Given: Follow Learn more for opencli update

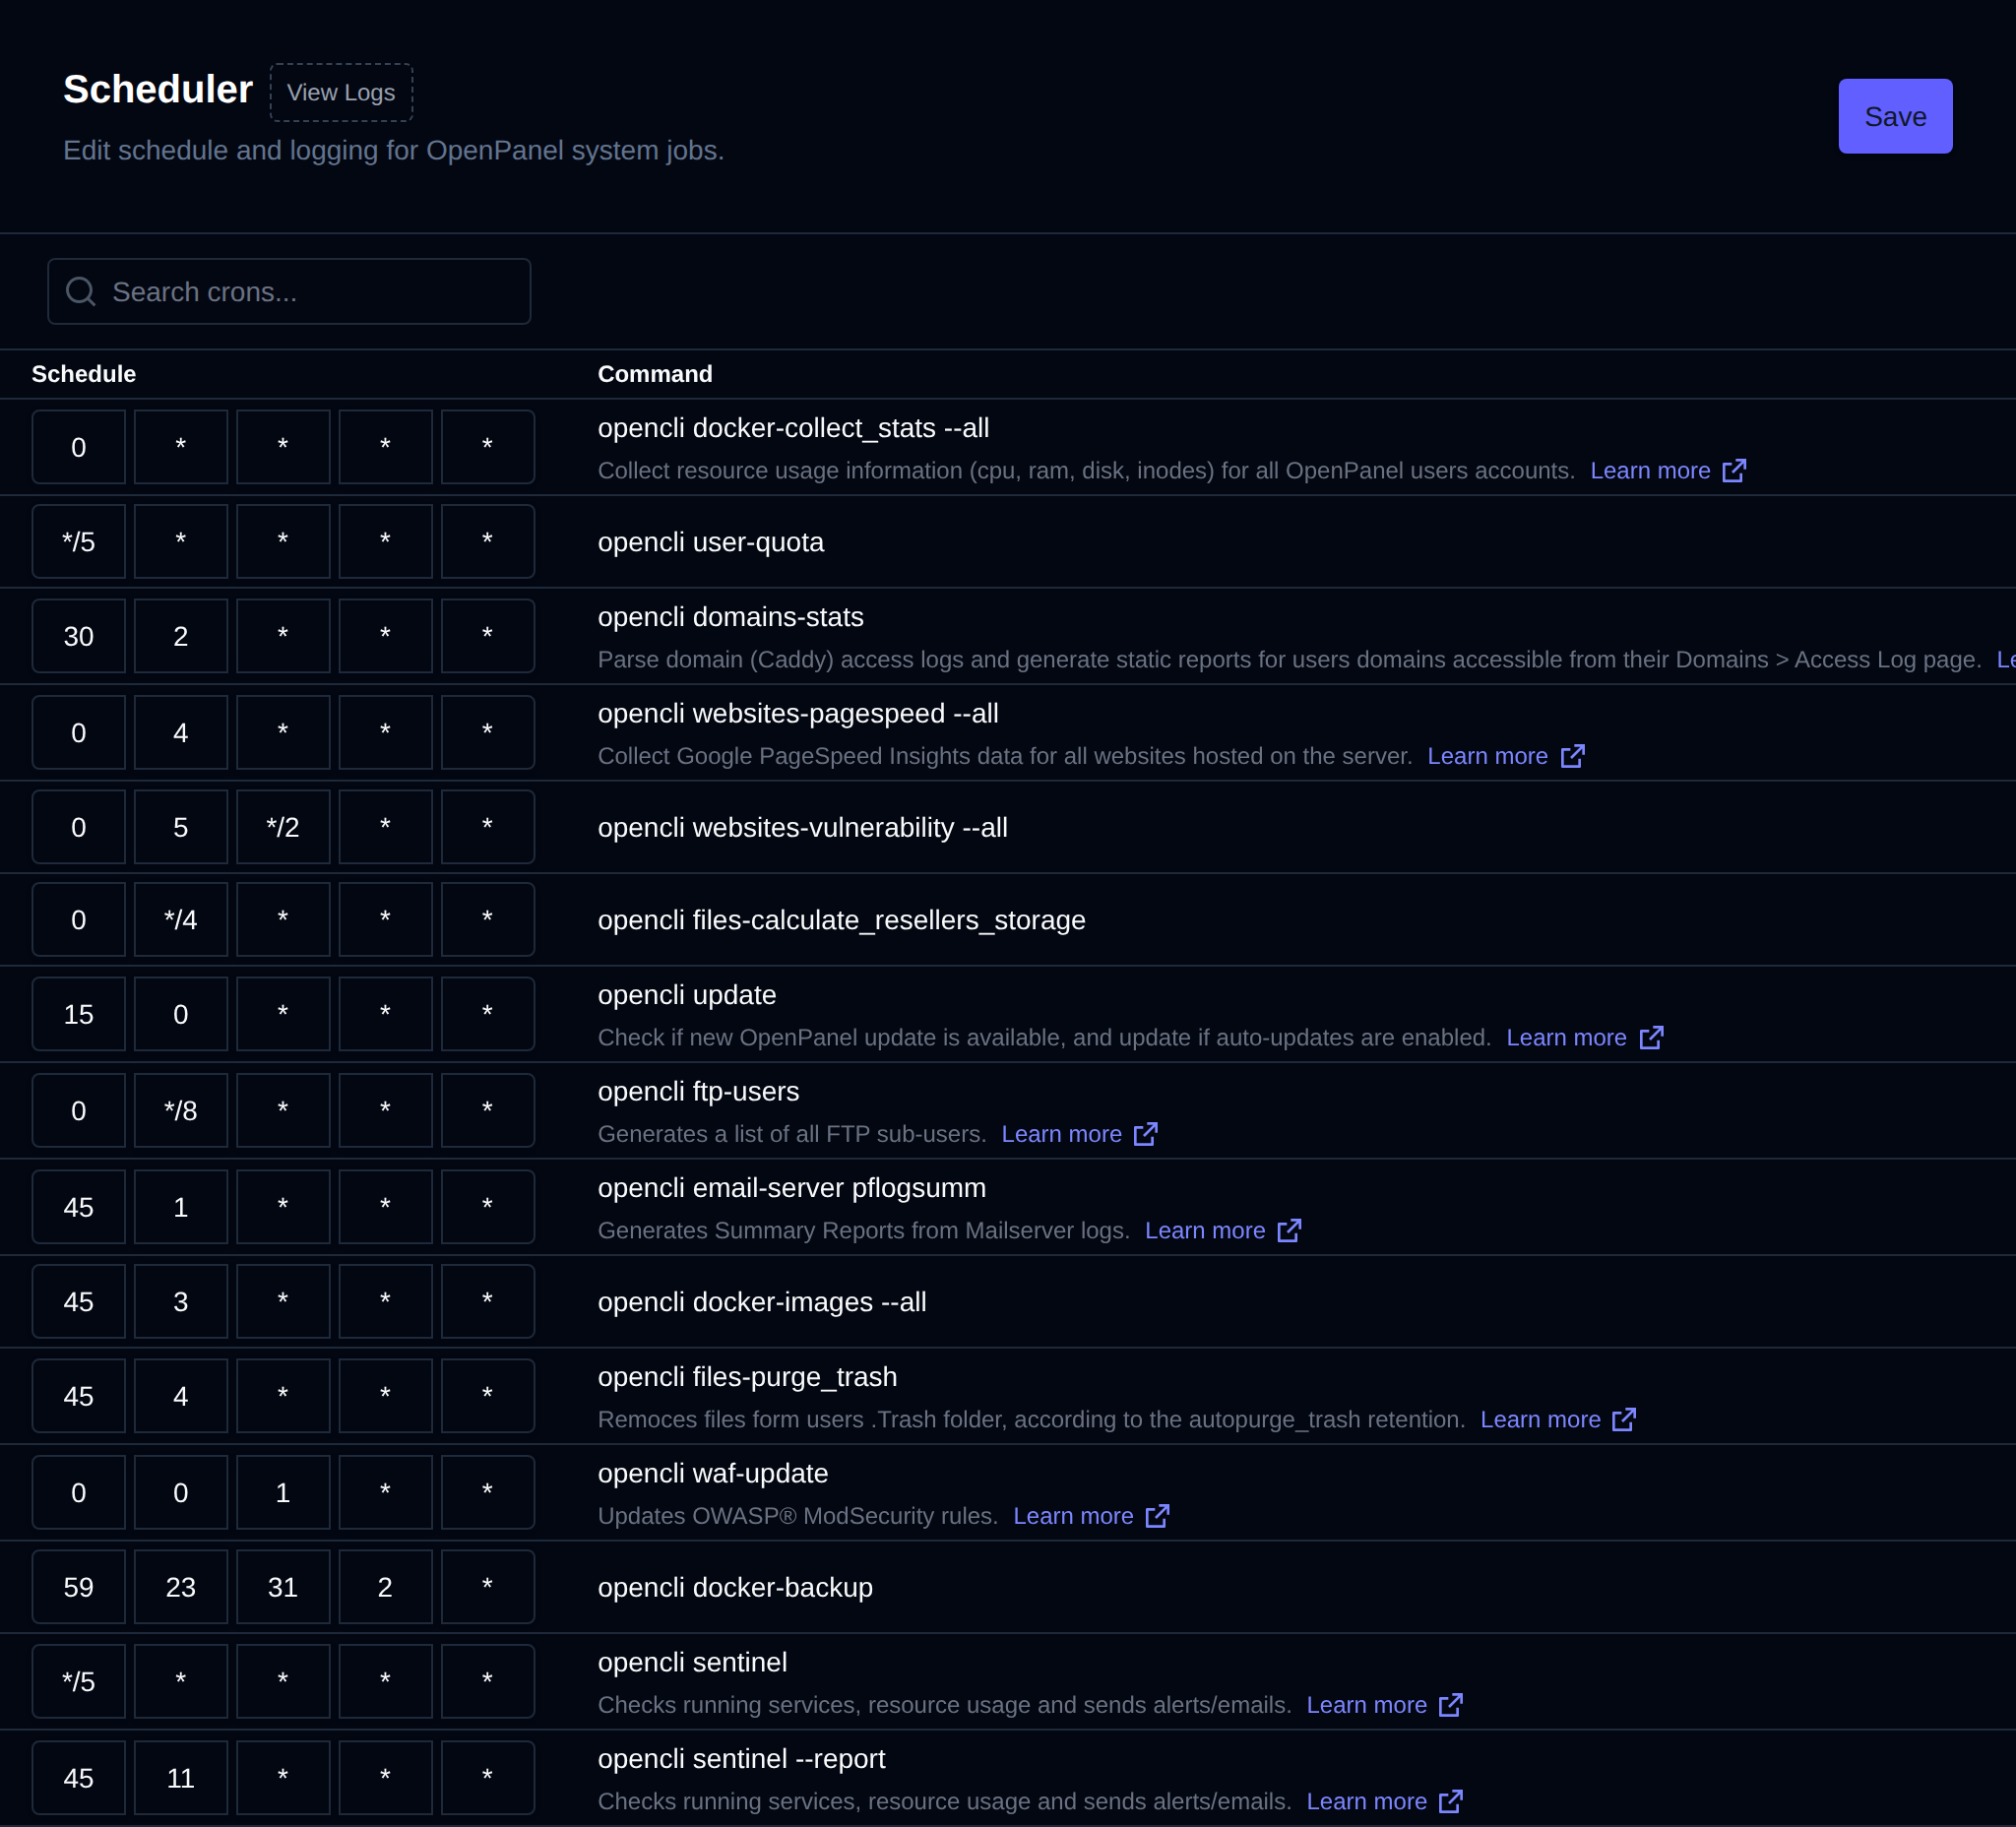Looking at the screenshot, I should 1566,1038.
